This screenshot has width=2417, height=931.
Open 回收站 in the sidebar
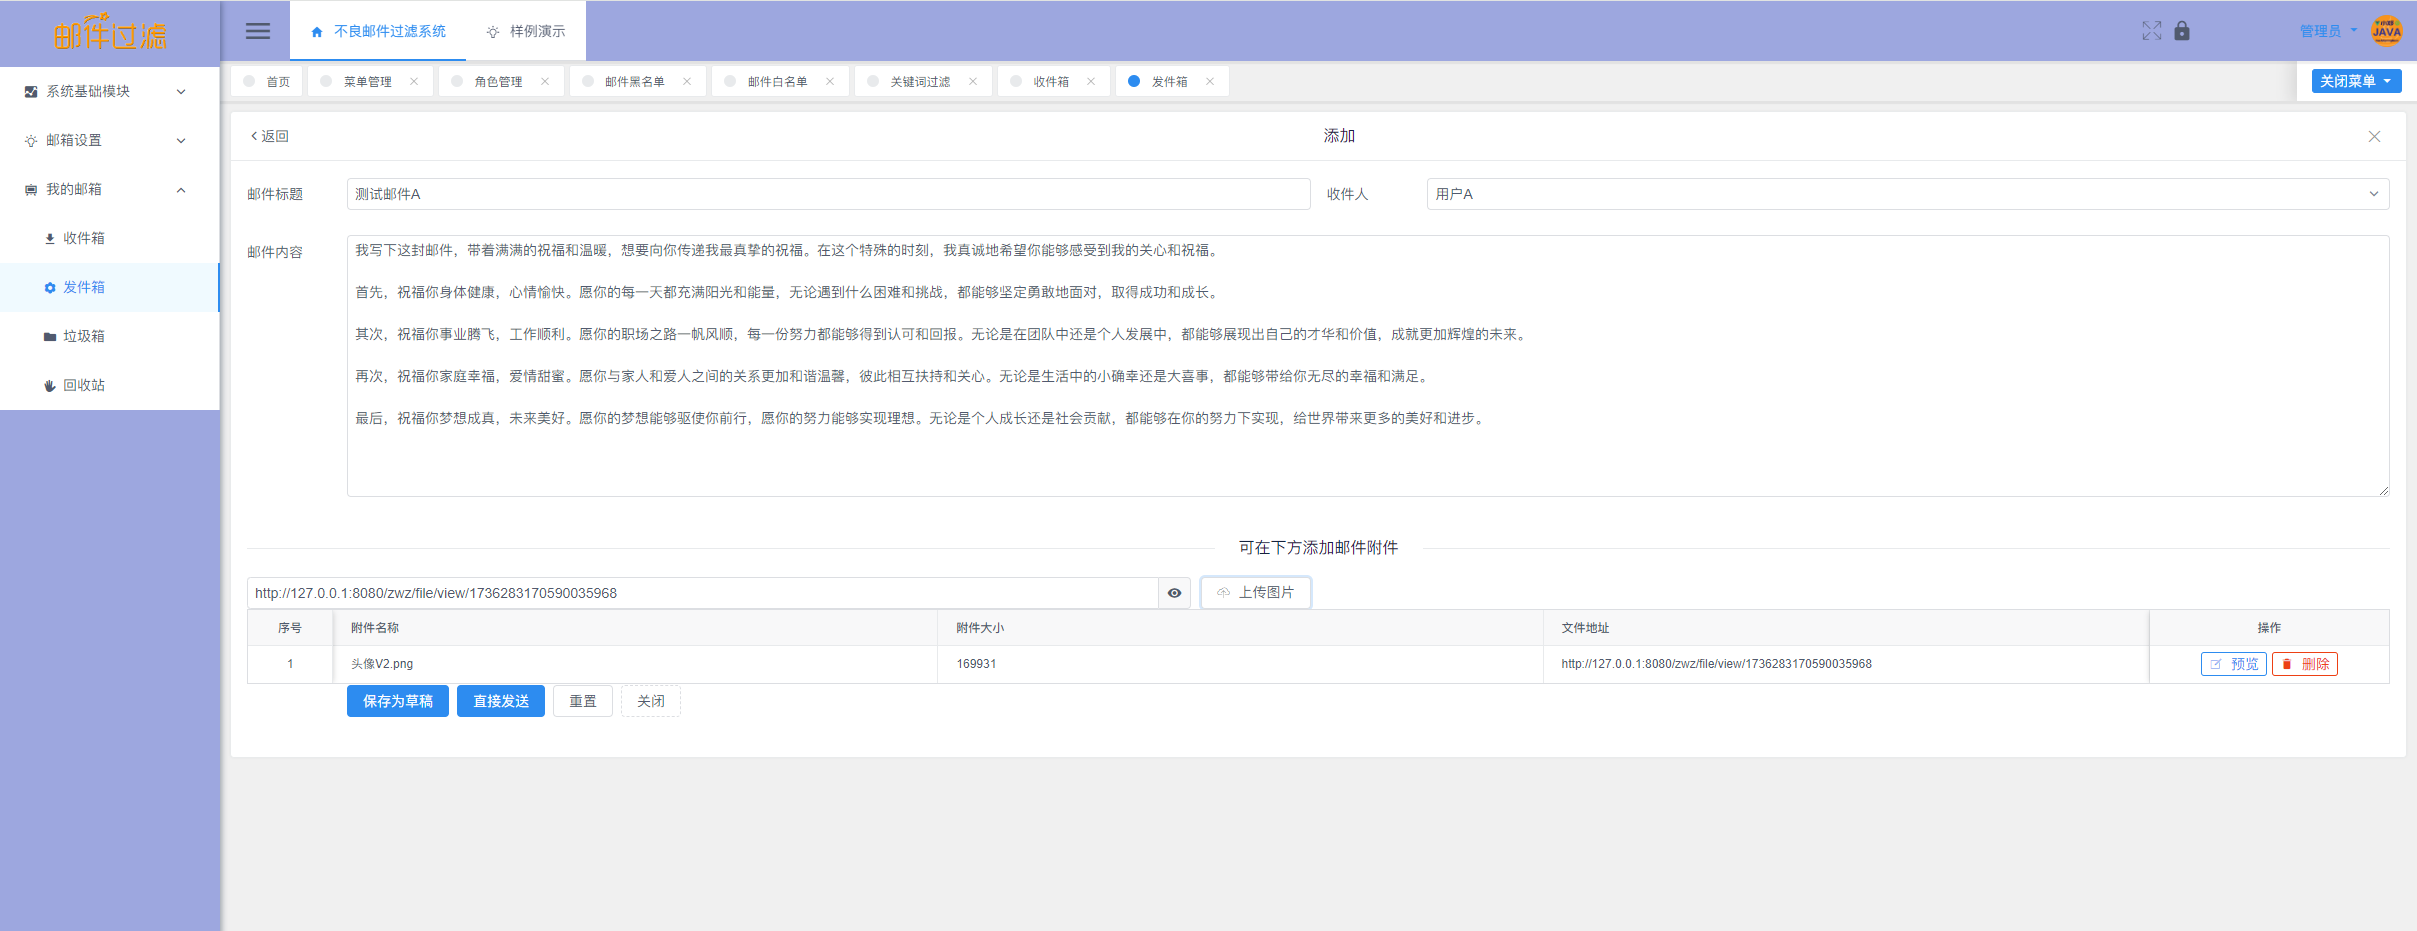click(x=110, y=385)
